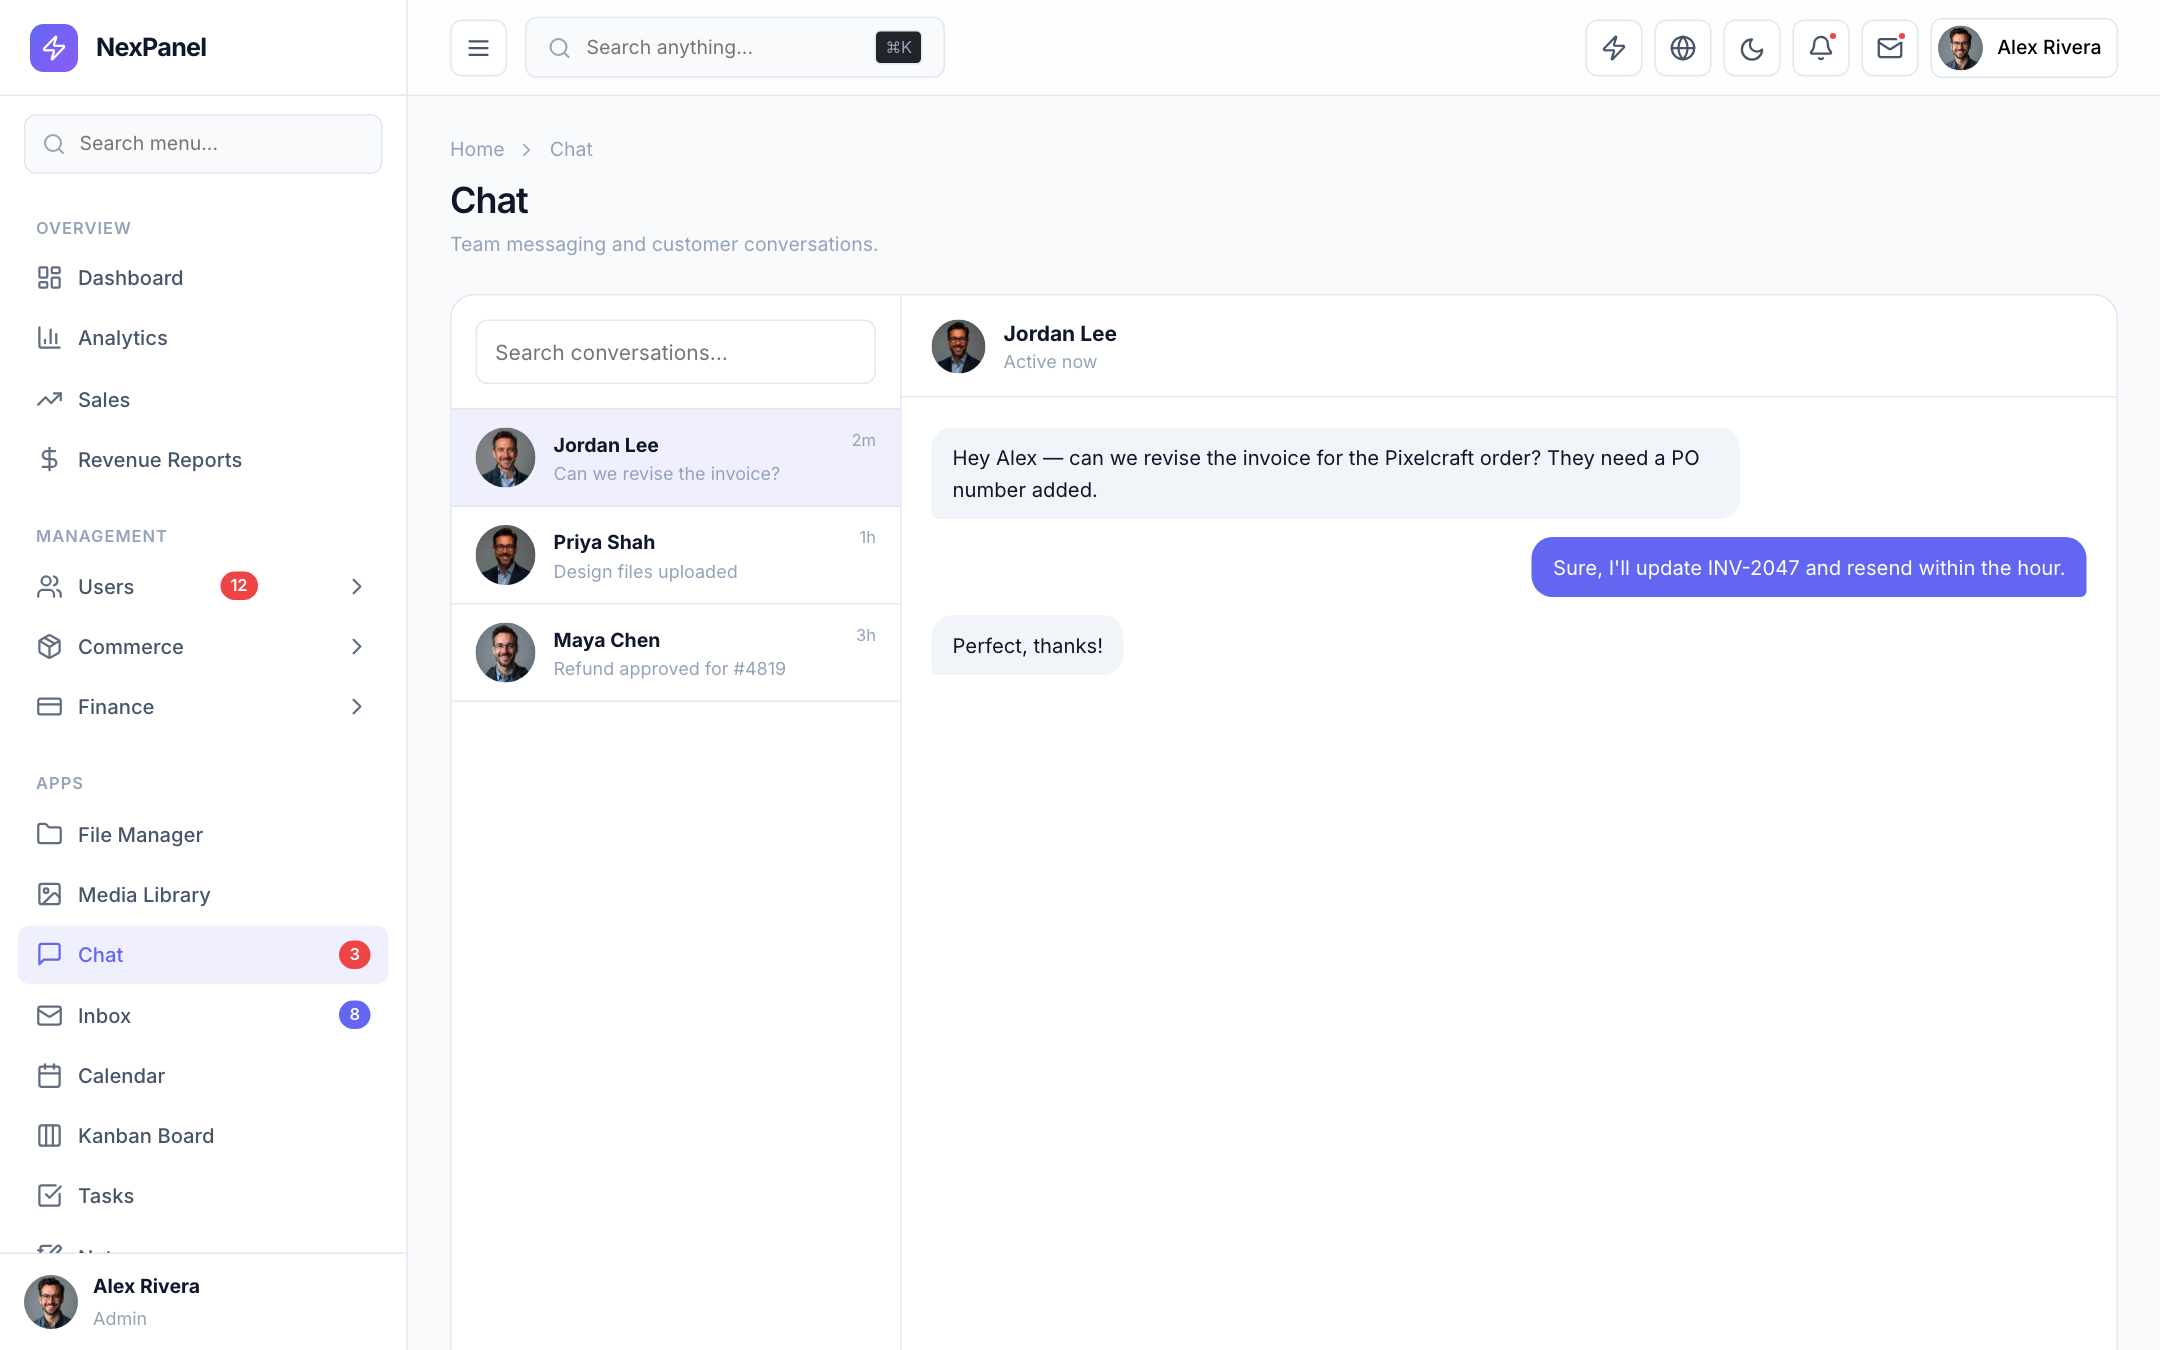Go to Analytics in the sidebar
Image resolution: width=2160 pixels, height=1350 pixels.
click(203, 338)
